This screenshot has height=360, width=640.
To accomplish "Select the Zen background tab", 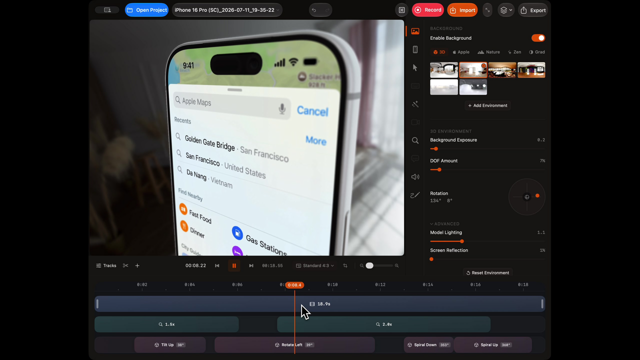I will tap(514, 52).
